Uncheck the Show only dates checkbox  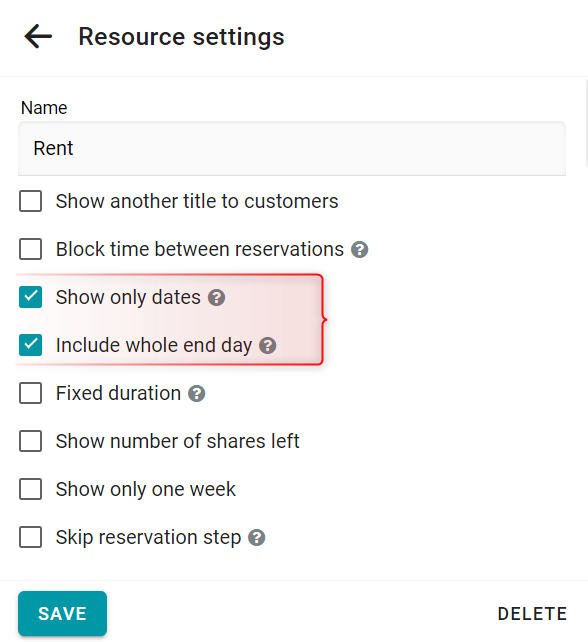31,297
